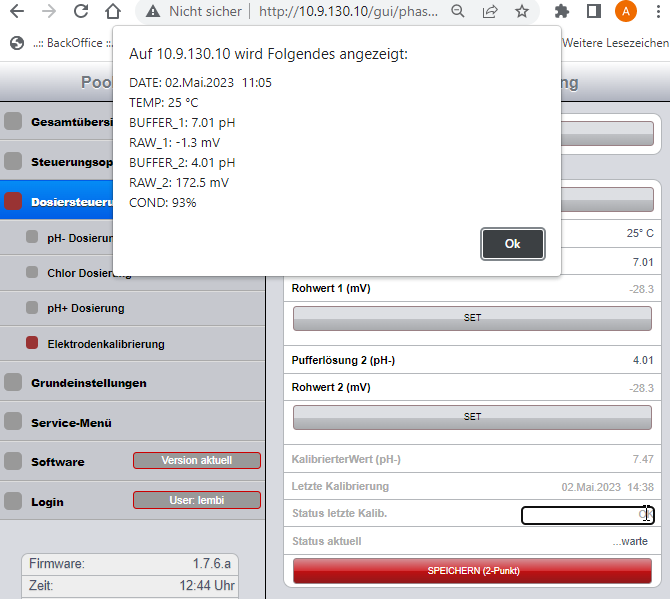Screen dimensions: 670x599
Task: Click the Rohwert 2 value -28.3
Action: coord(641,388)
